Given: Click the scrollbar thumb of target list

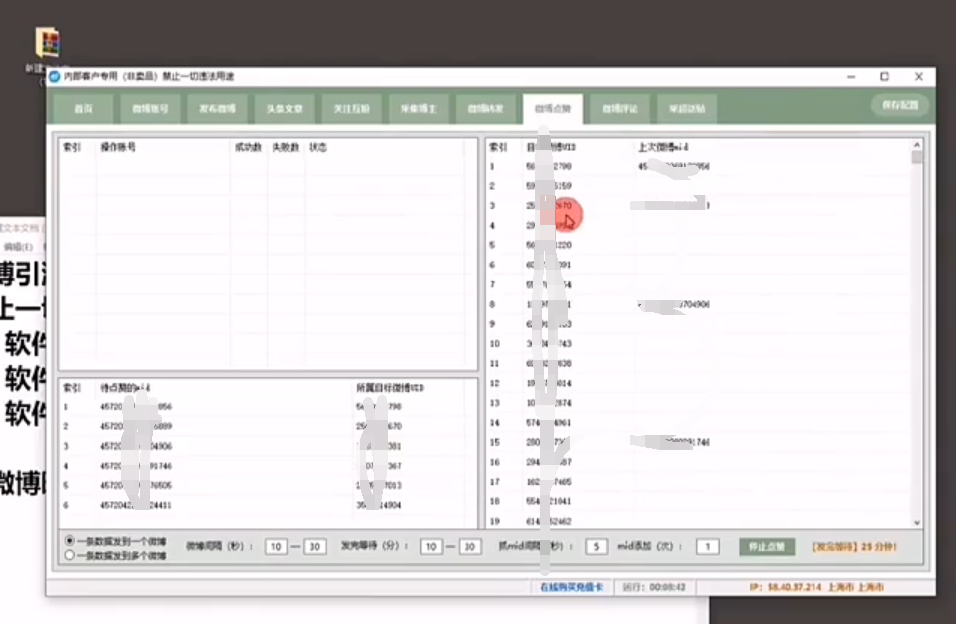Looking at the screenshot, I should click(x=916, y=157).
